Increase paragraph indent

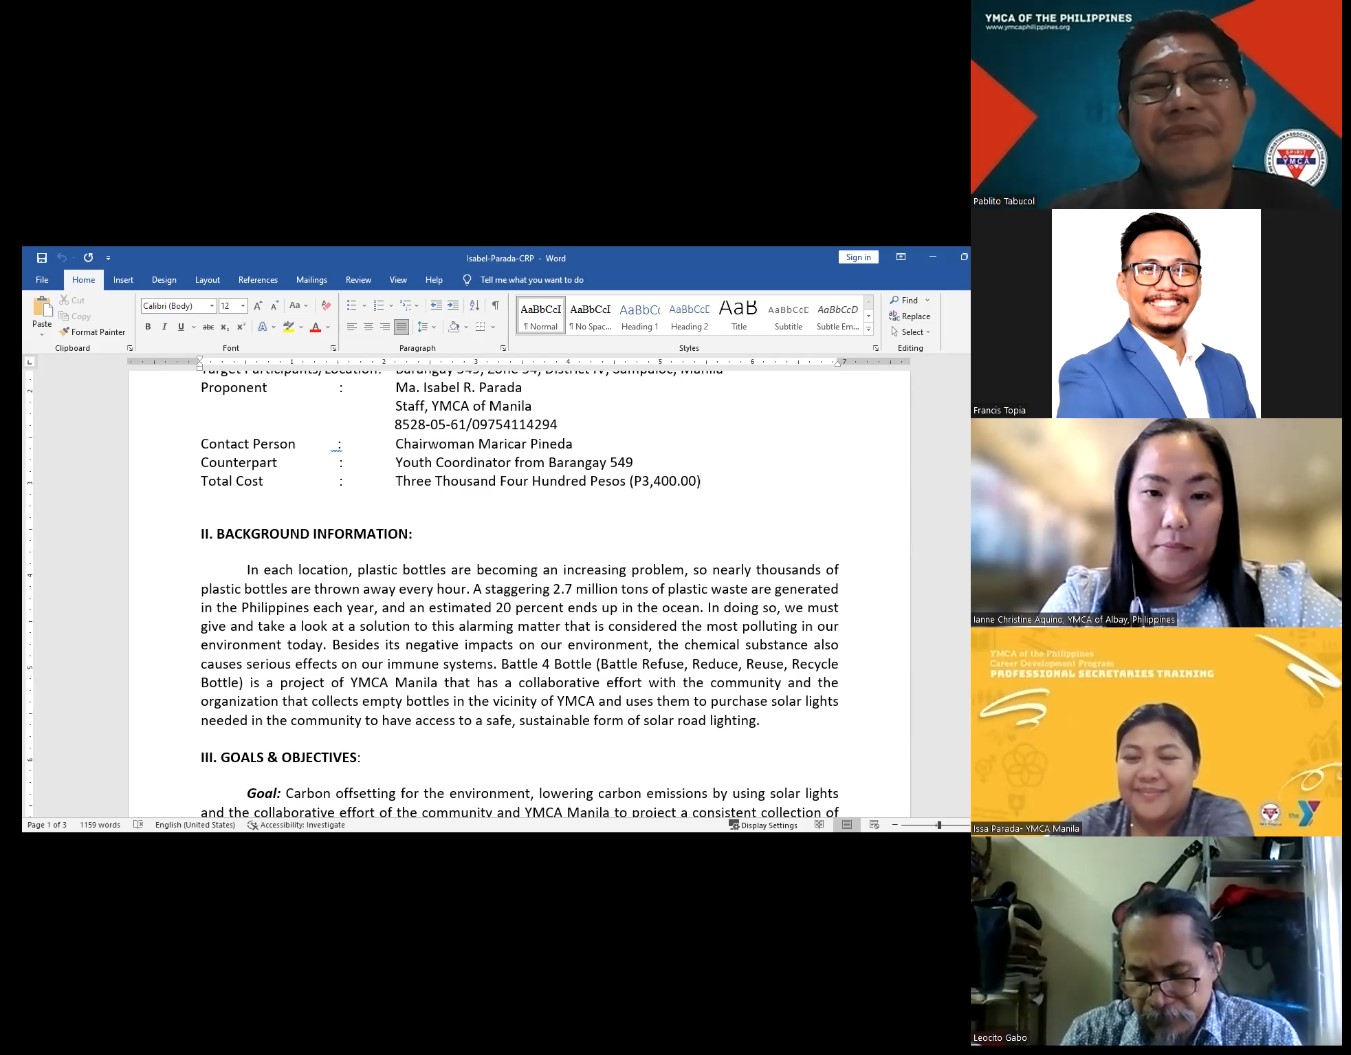click(453, 306)
